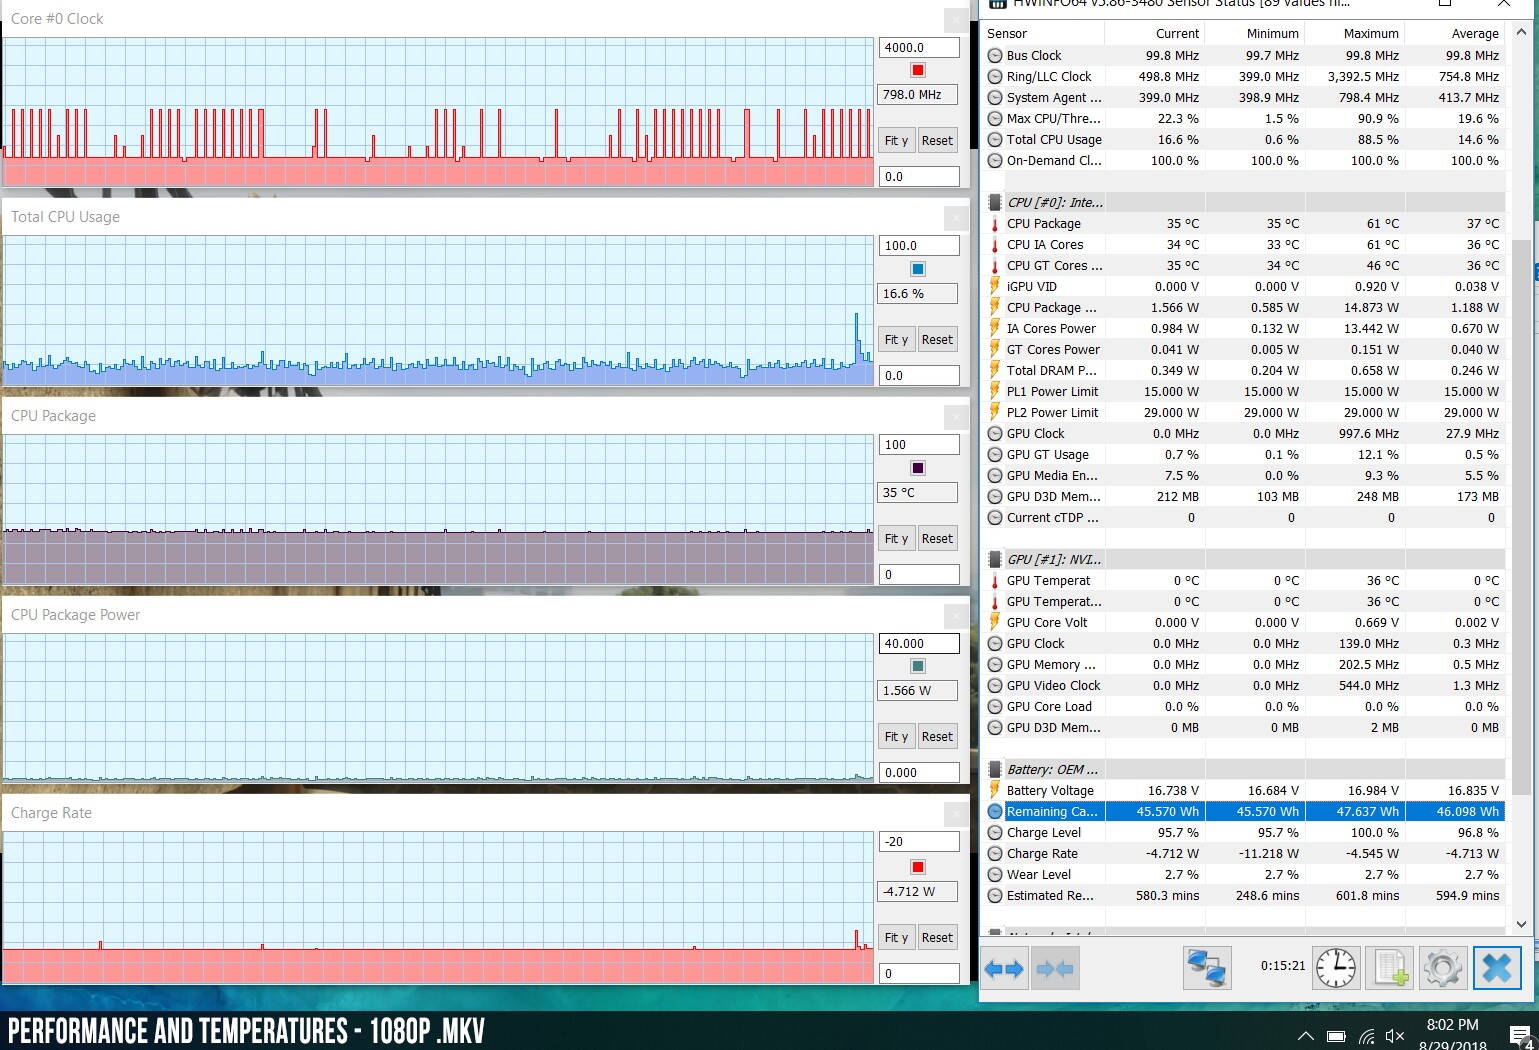
Task: Change the teal CPU Package Power color swatch
Action: pos(918,667)
